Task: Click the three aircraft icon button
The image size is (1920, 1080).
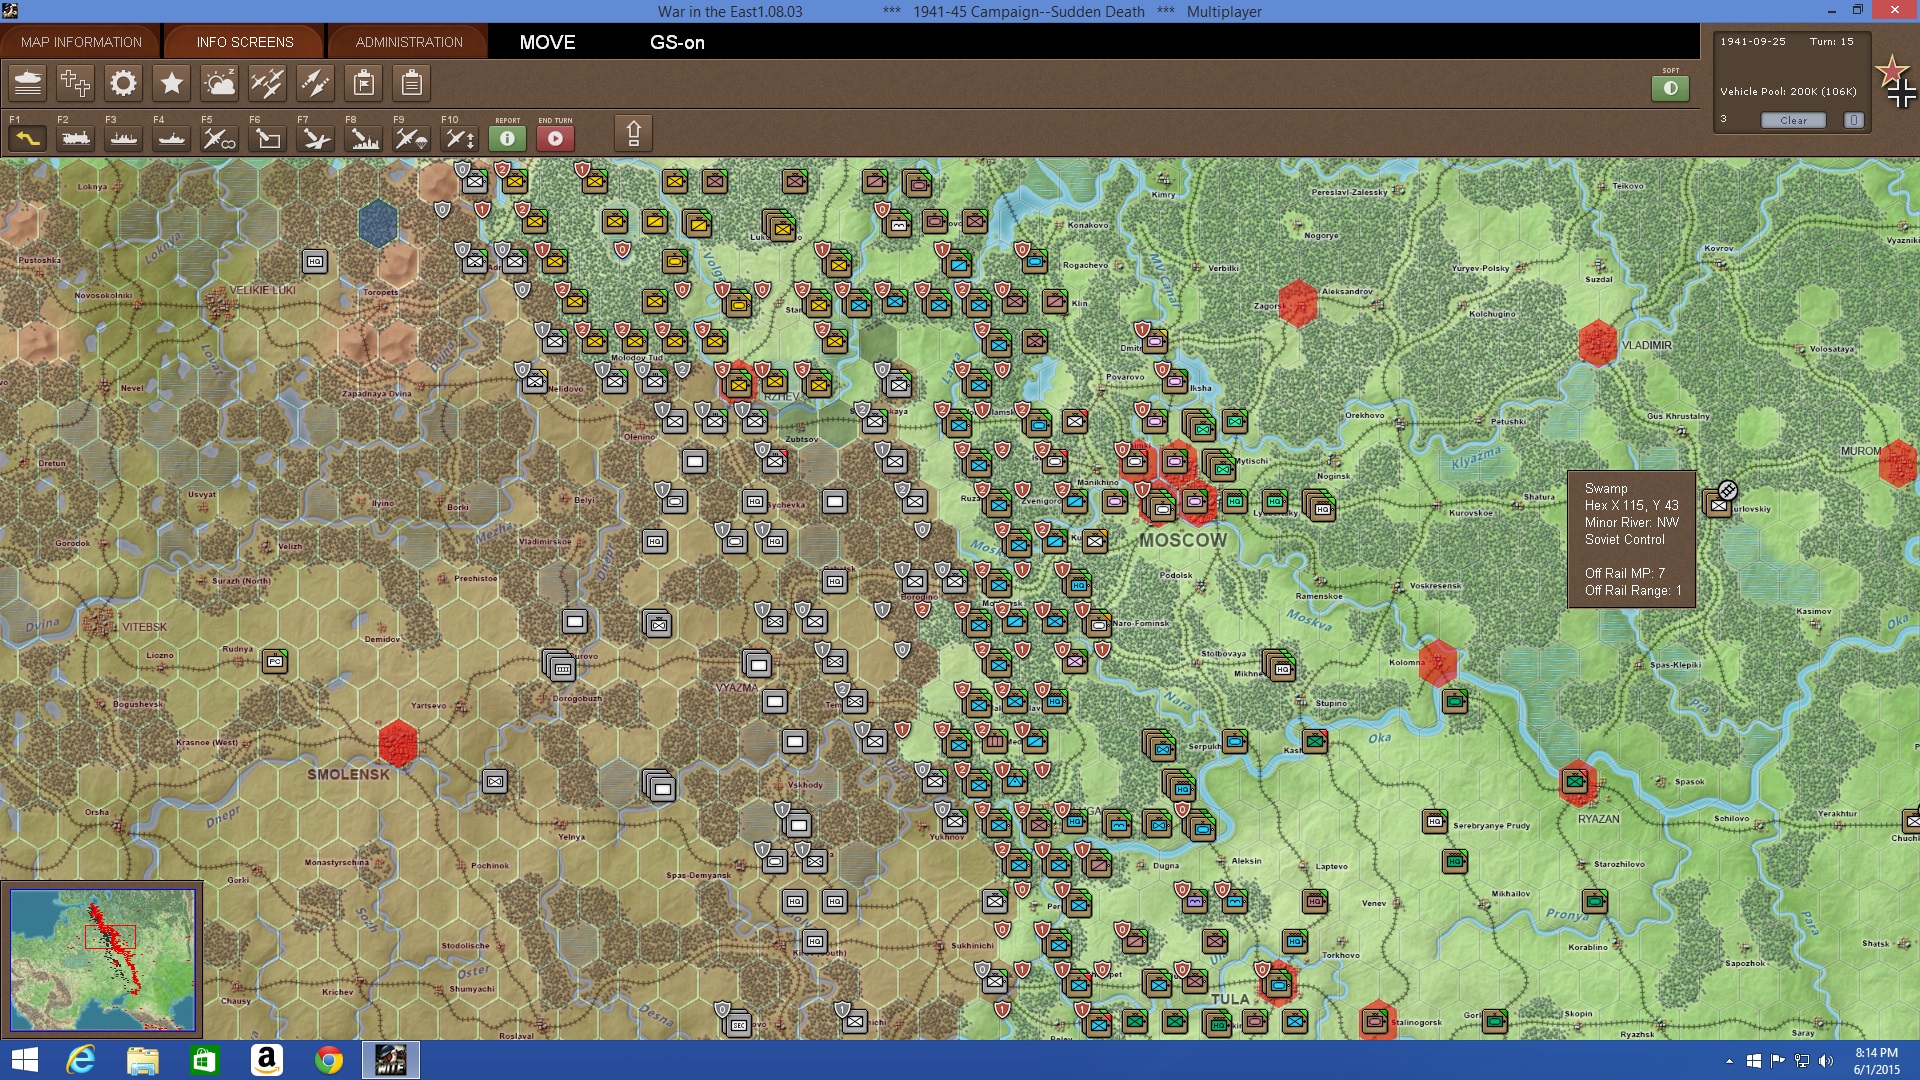Action: point(268,83)
